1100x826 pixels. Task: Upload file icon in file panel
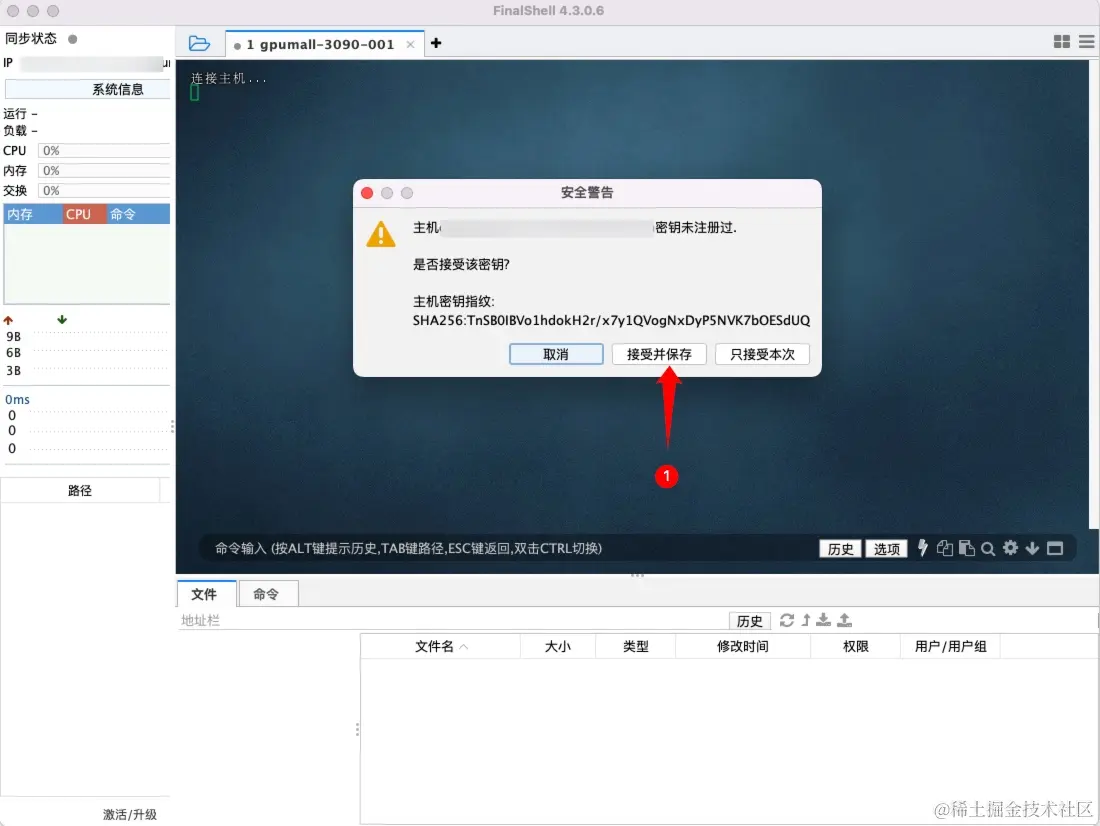845,620
